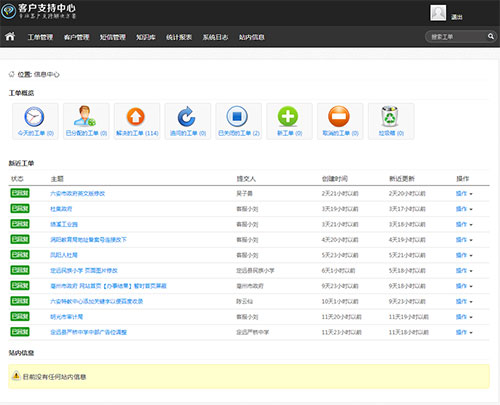500x405 pixels.
Task: Open 今天的工单 clock icon tile
Action: (35, 121)
